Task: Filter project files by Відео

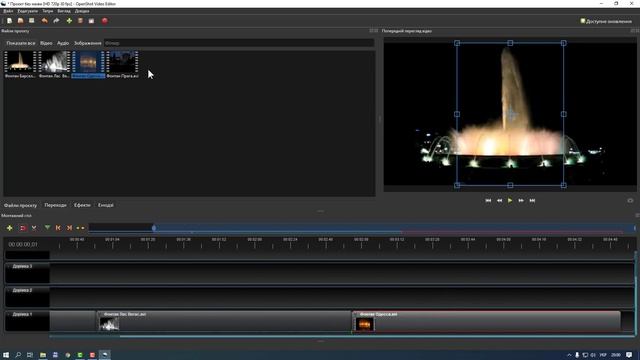Action: (46, 43)
